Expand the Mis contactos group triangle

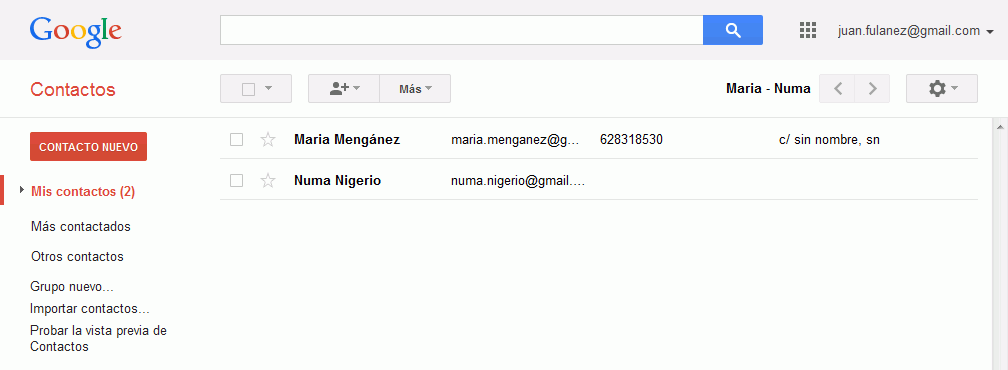point(22,190)
